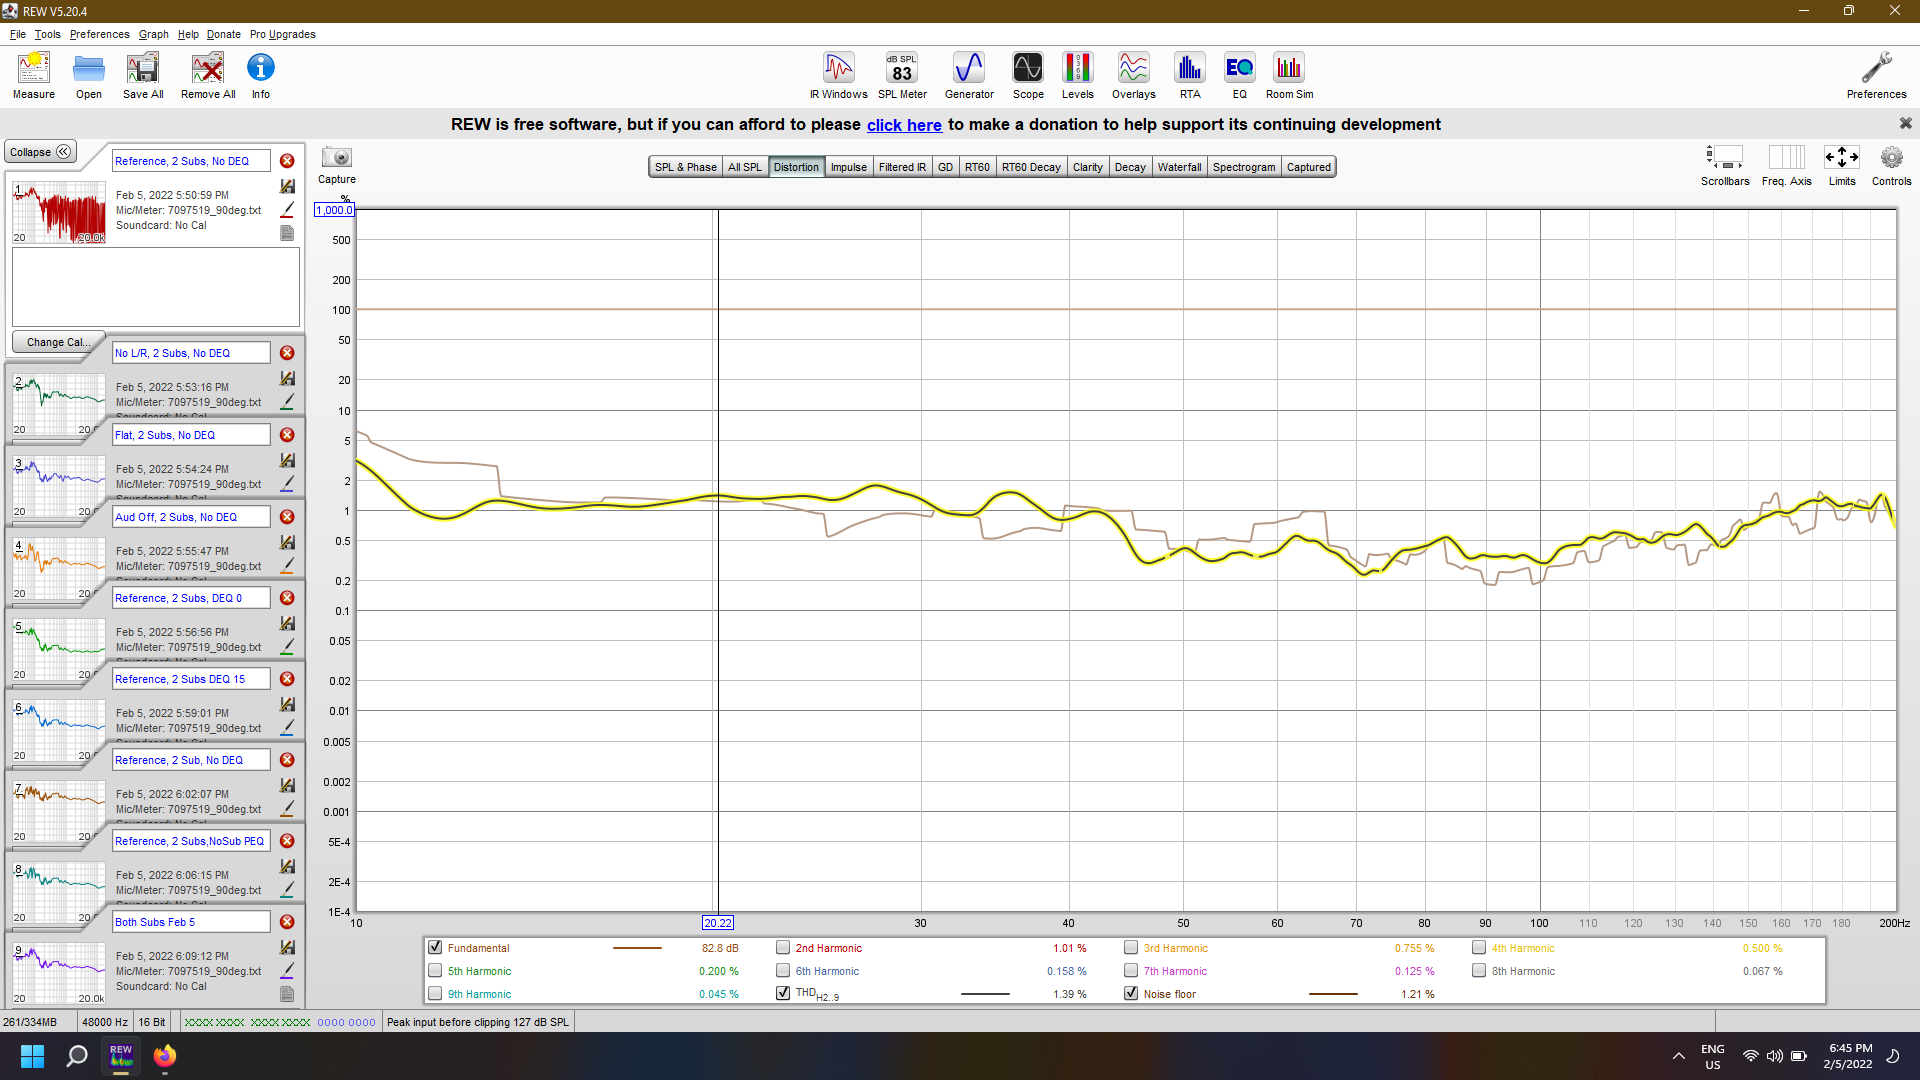Screen dimensions: 1920x1080
Task: Open the Room Sim tool
Action: 1289,76
